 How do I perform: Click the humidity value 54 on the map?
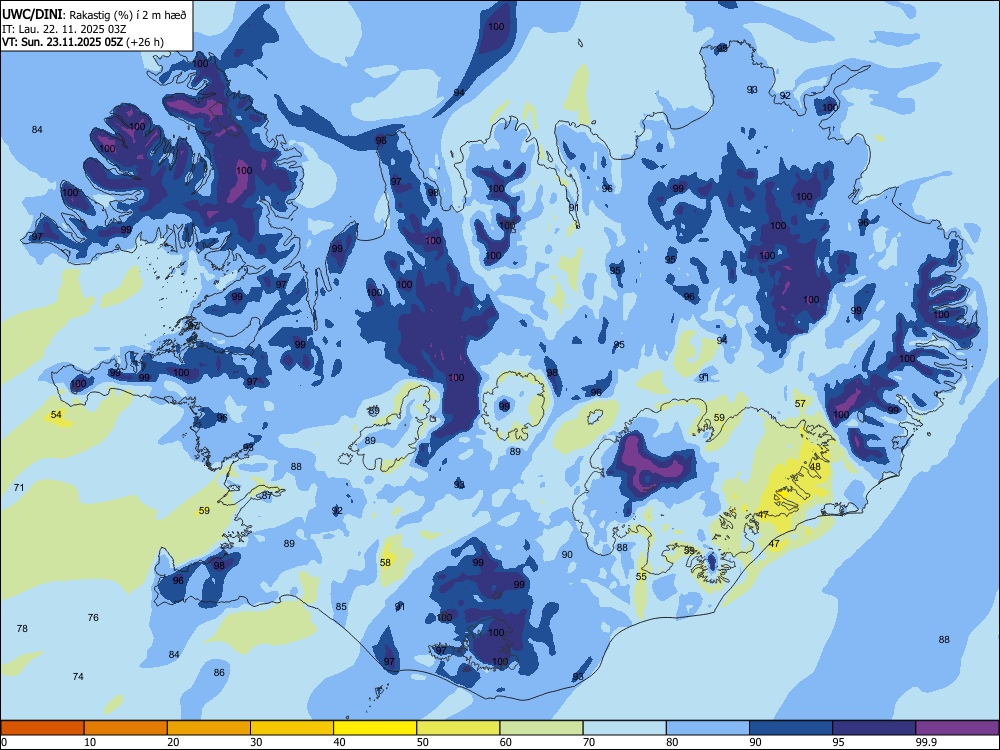pos(56,415)
